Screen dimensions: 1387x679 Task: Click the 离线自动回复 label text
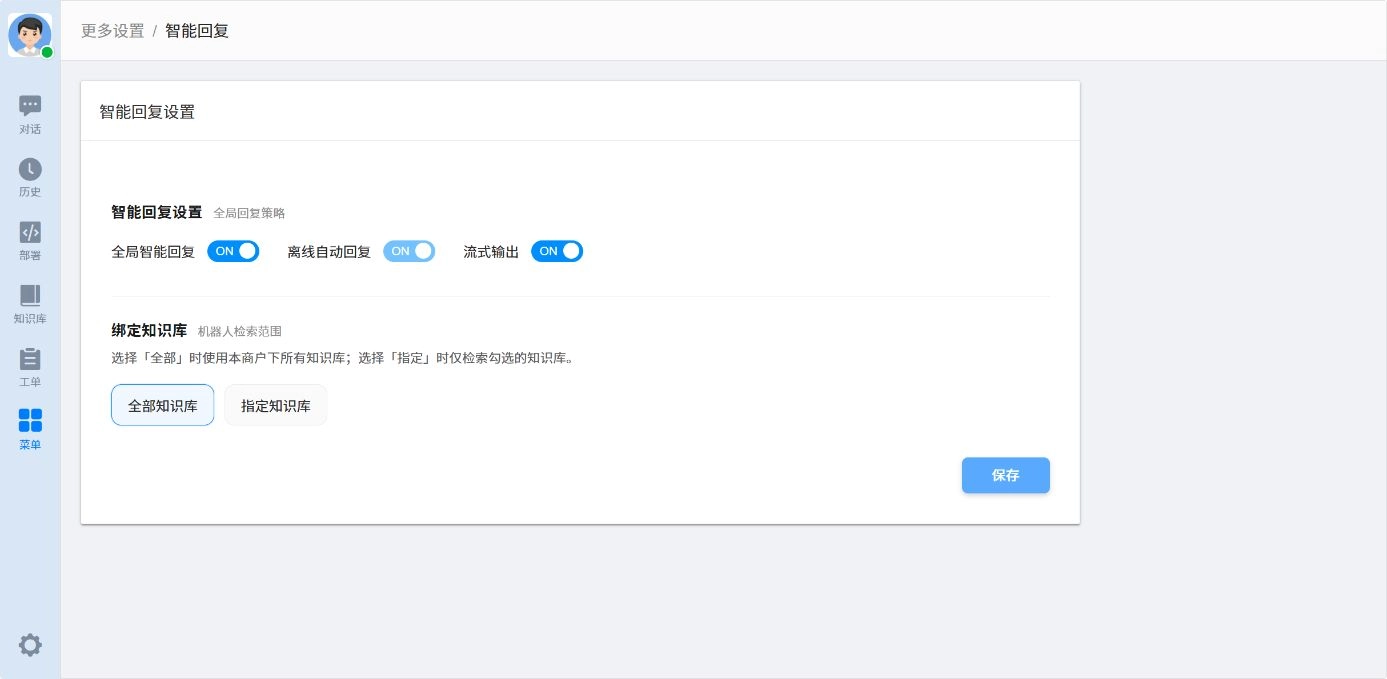(x=329, y=252)
